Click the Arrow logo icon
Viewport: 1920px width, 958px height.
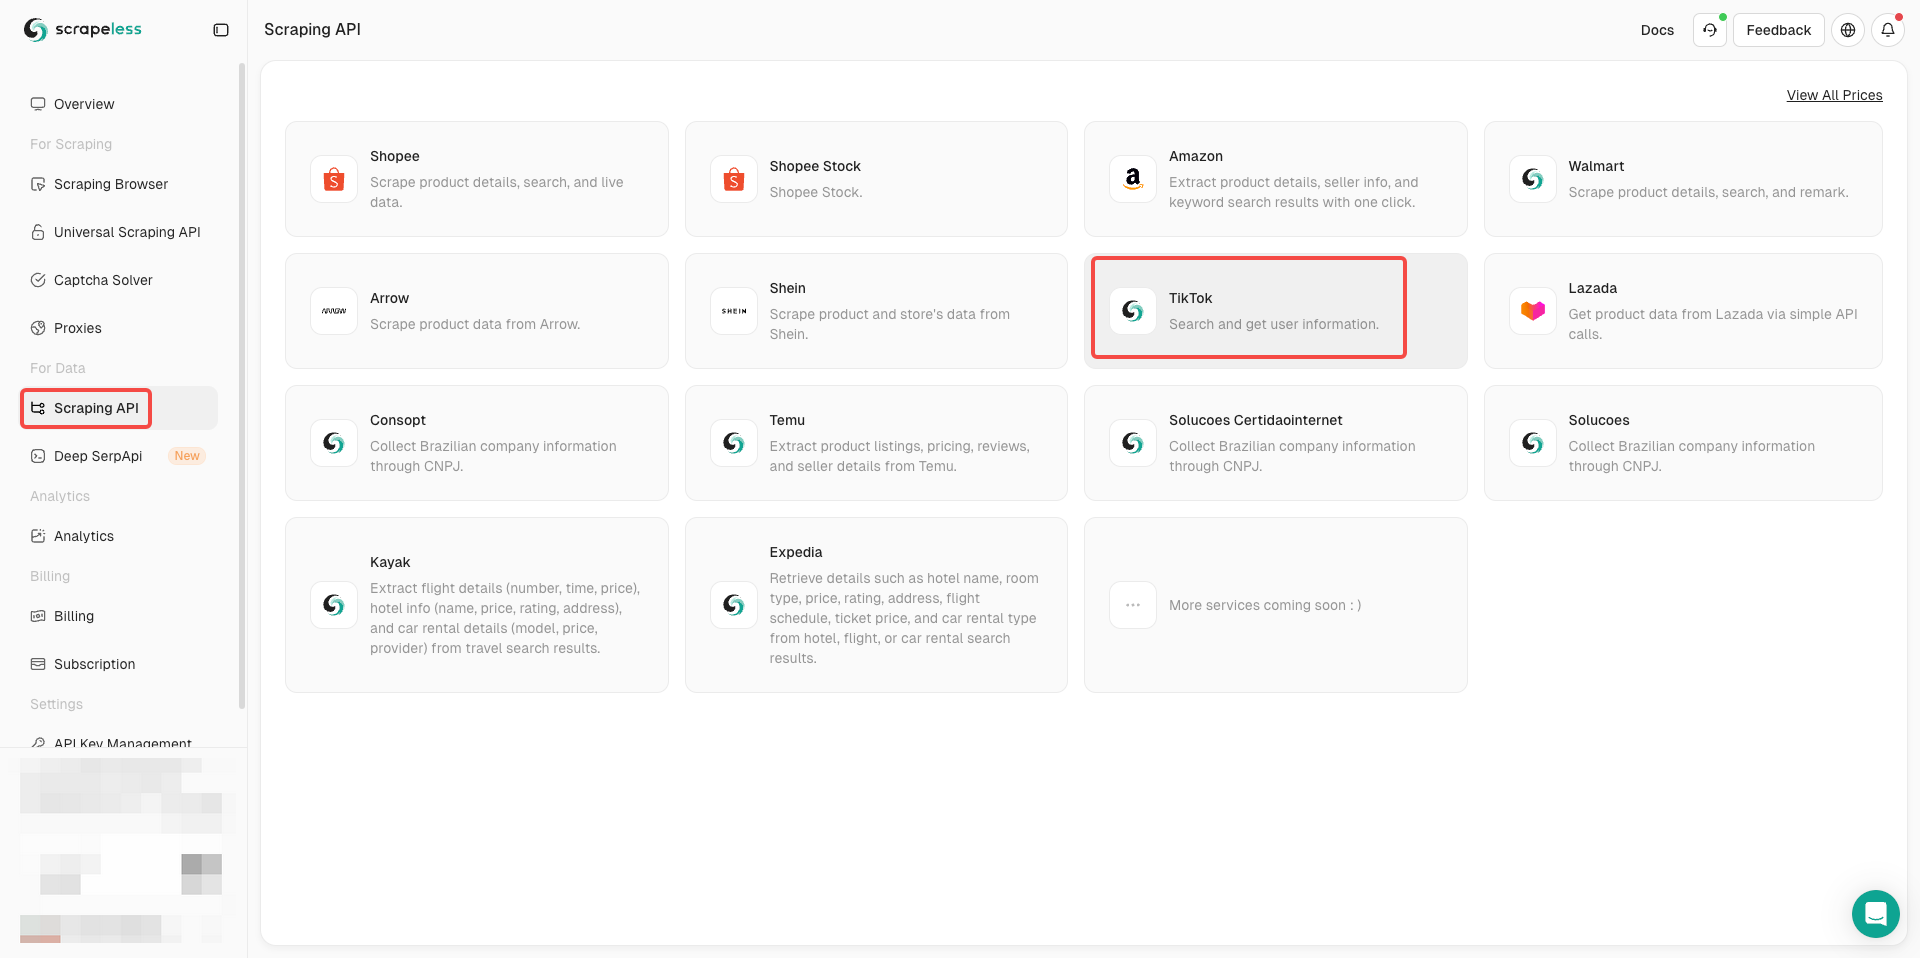tap(334, 311)
